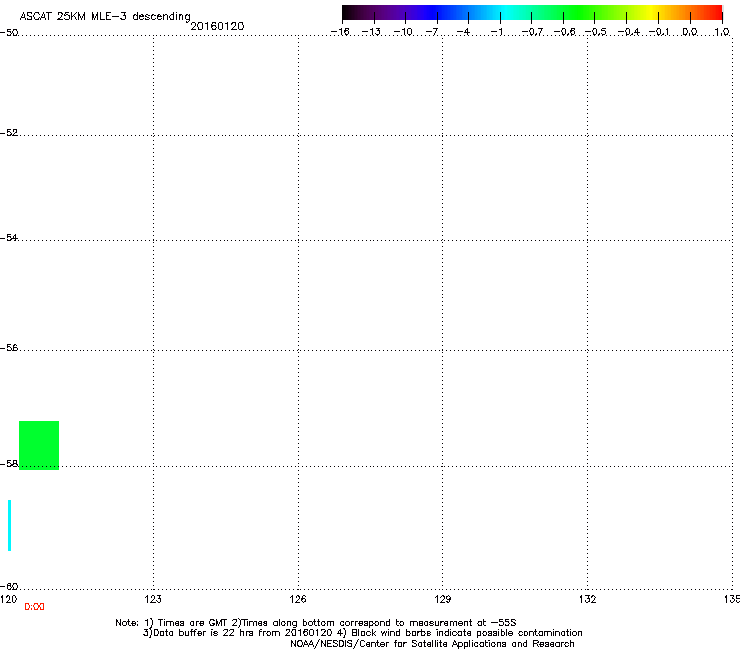
Task: Click the longitude axis label 126
Action: pos(298,599)
